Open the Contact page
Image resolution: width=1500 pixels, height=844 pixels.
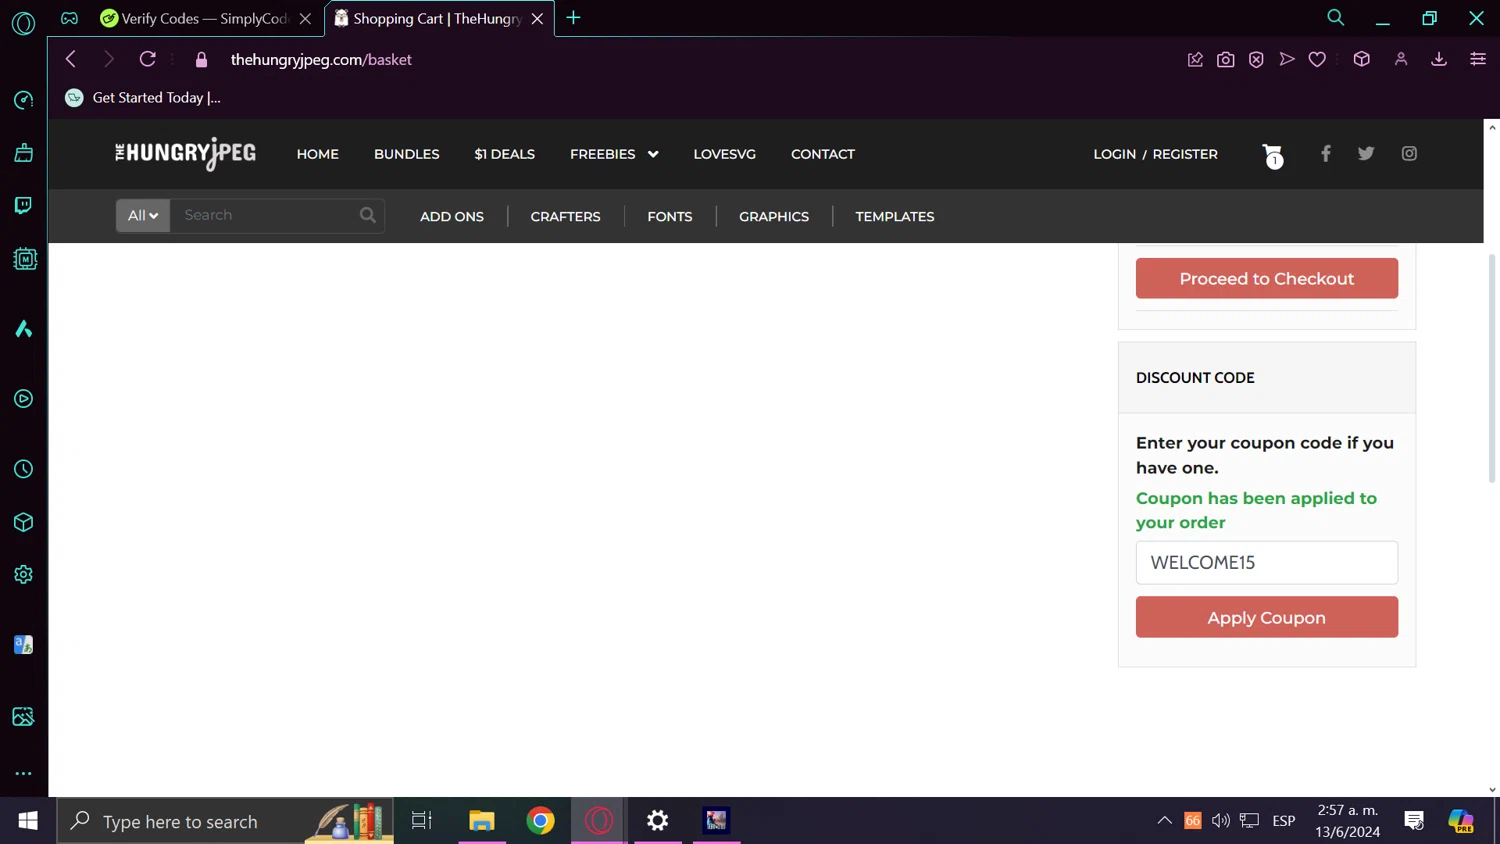(823, 154)
